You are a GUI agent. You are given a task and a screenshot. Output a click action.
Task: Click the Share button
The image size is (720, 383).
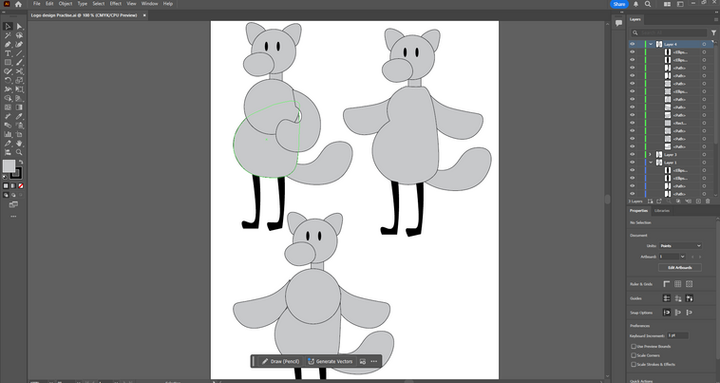[x=619, y=4]
